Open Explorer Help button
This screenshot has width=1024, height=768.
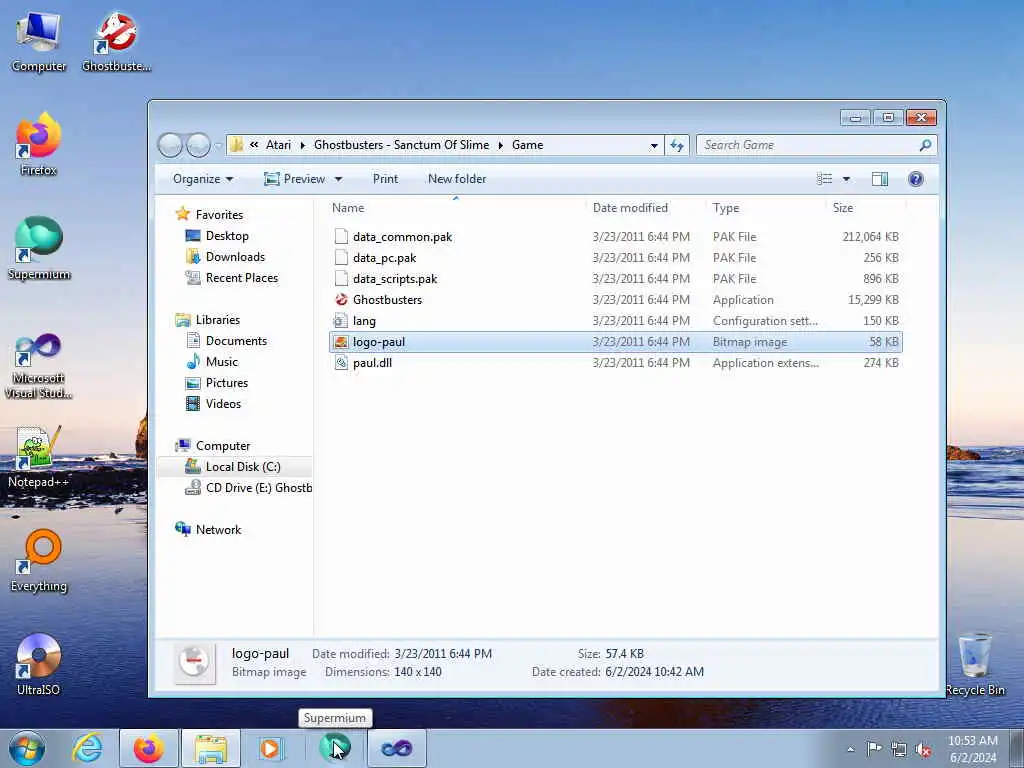pyautogui.click(x=916, y=179)
